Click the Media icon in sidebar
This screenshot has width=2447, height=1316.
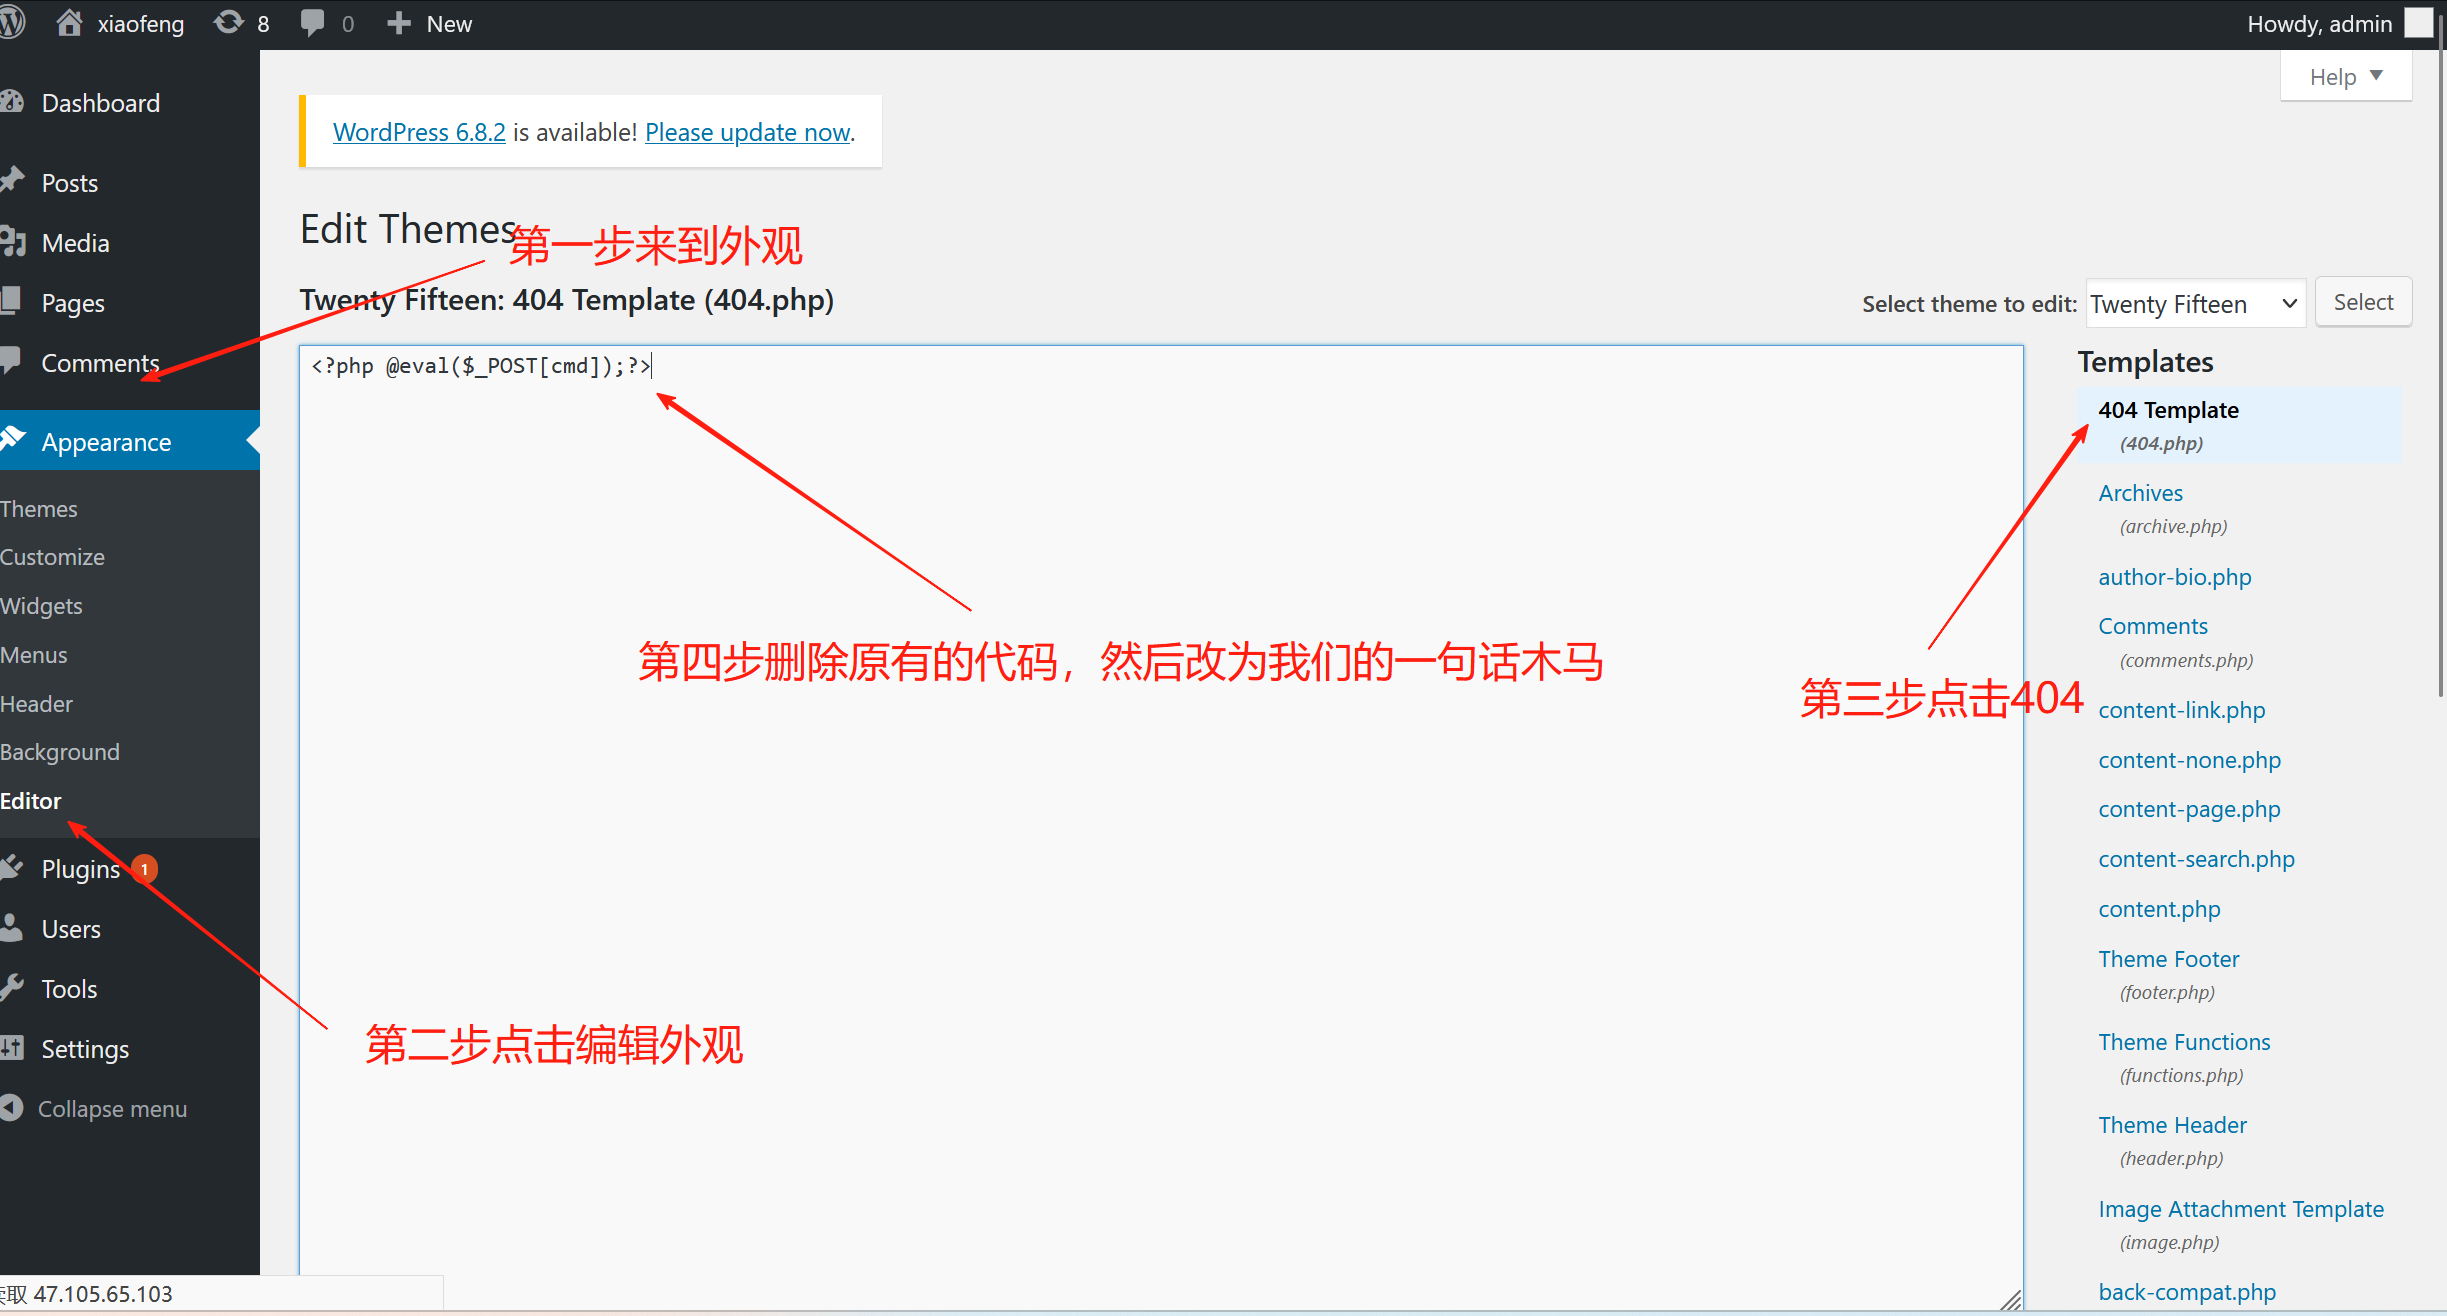(12, 242)
